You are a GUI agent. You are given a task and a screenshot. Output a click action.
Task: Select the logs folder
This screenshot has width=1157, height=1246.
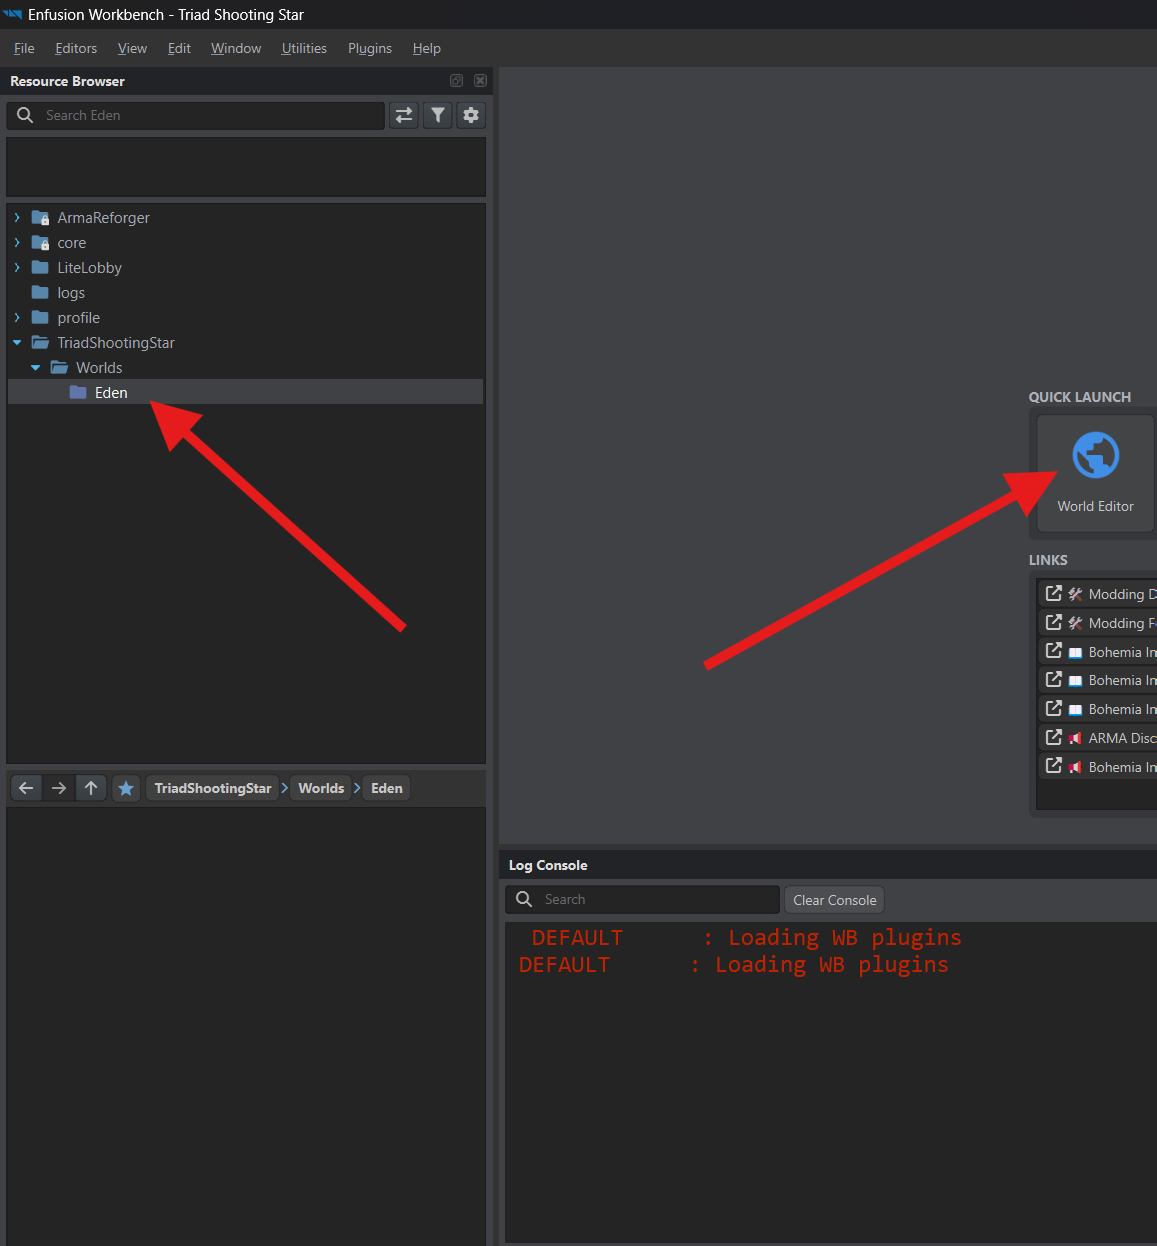71,292
